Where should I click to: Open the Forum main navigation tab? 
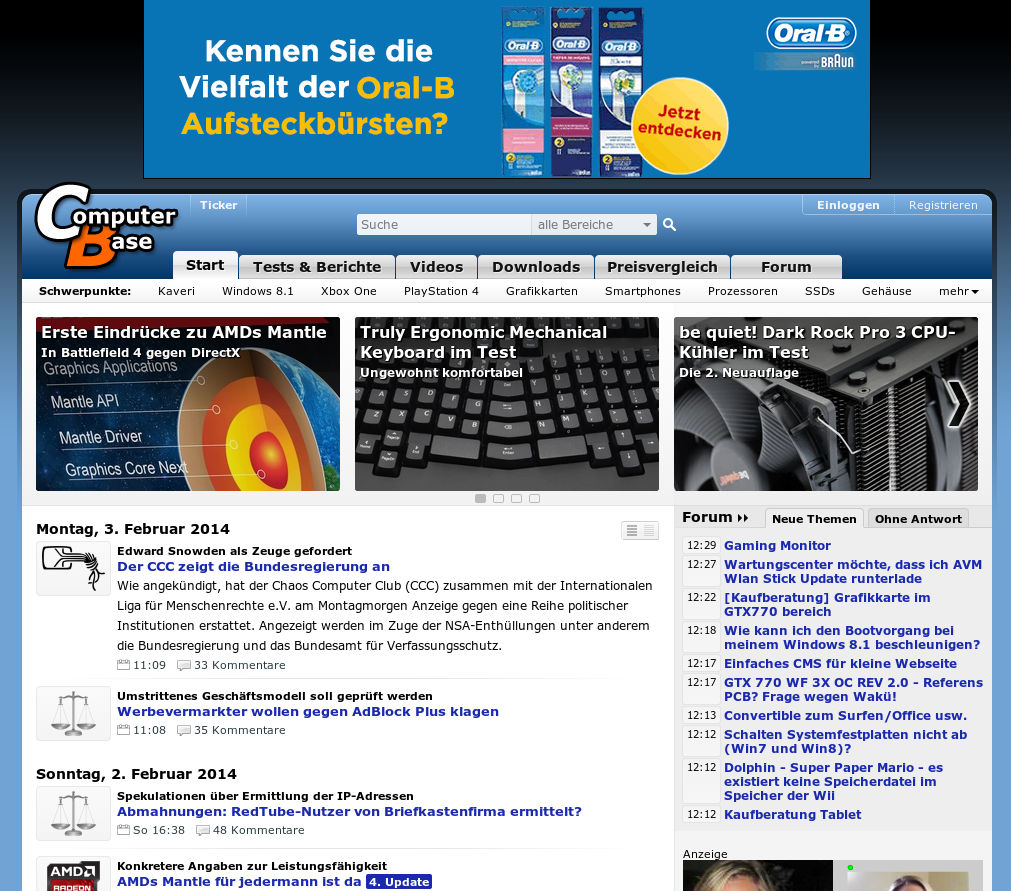(786, 267)
